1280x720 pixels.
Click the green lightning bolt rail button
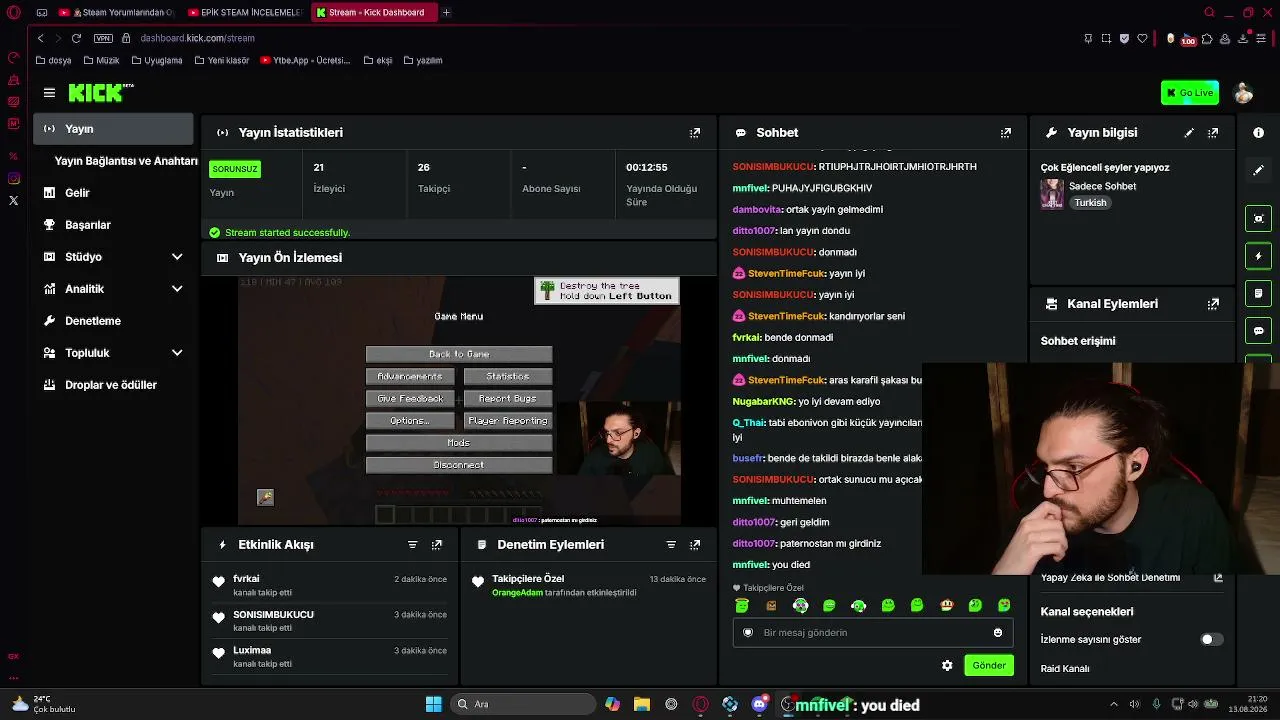pyautogui.click(x=1258, y=256)
